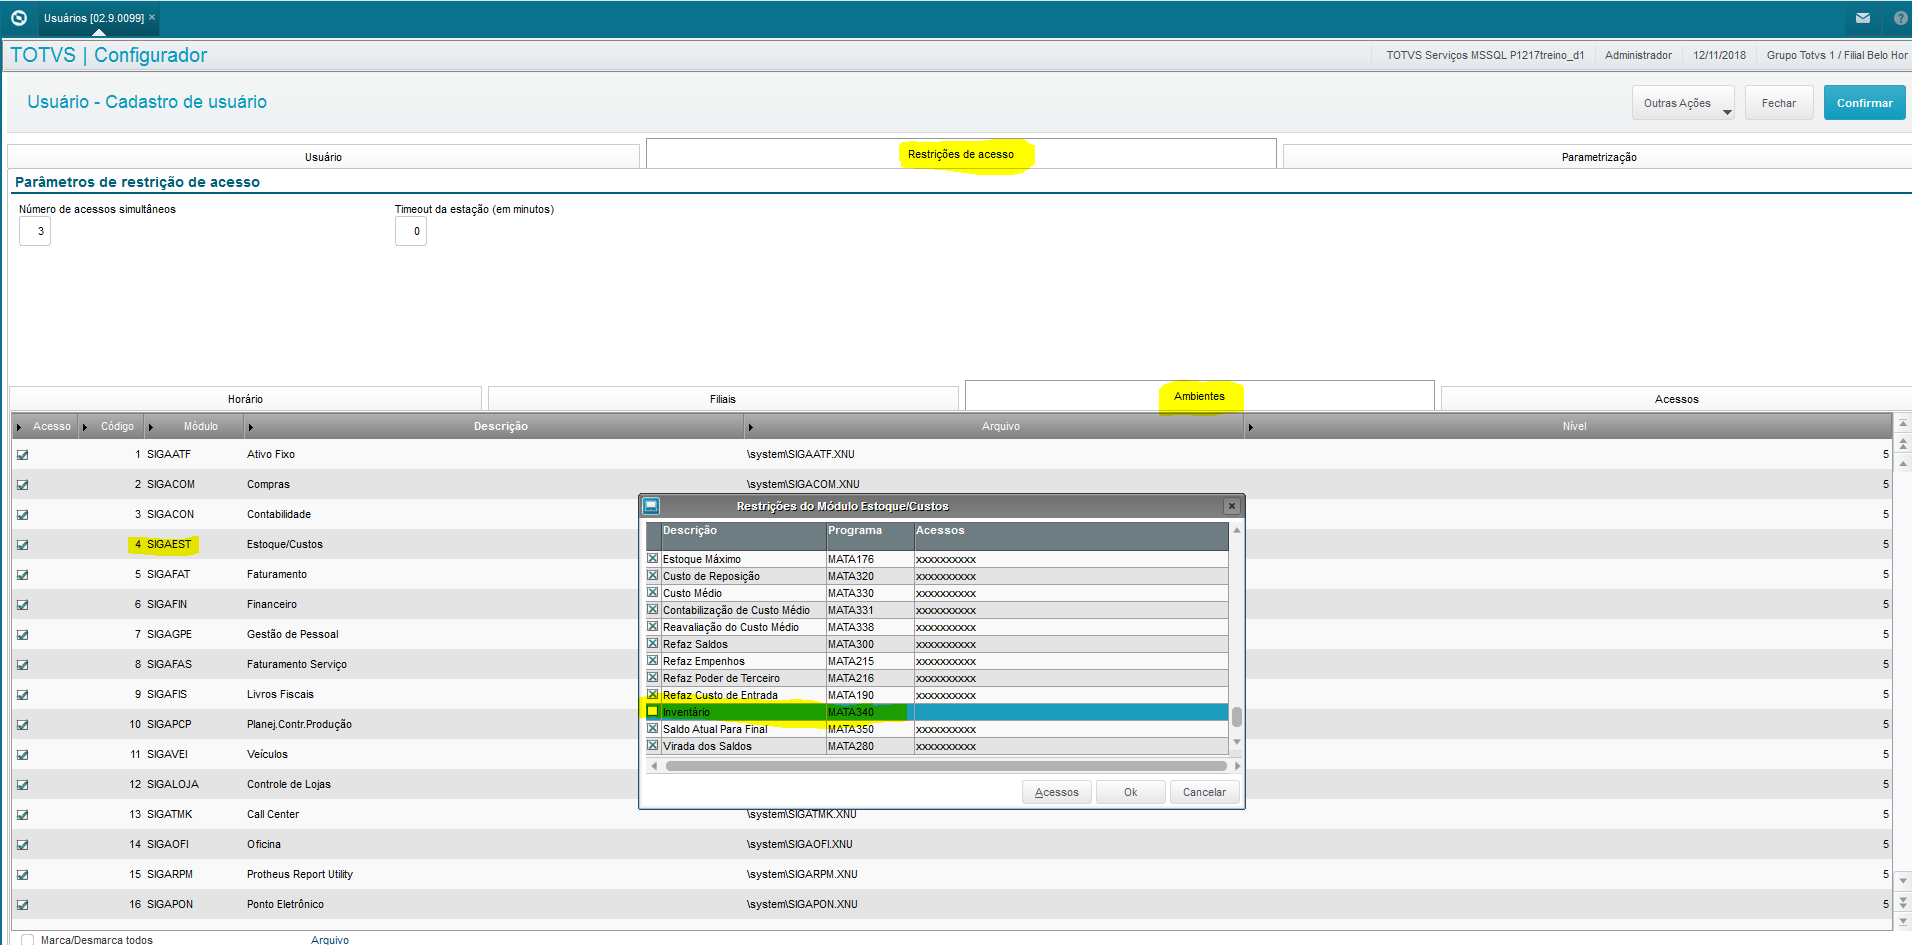The height and width of the screenshot is (945, 1912).
Task: Select the Restrições de acesso tab
Action: [961, 154]
